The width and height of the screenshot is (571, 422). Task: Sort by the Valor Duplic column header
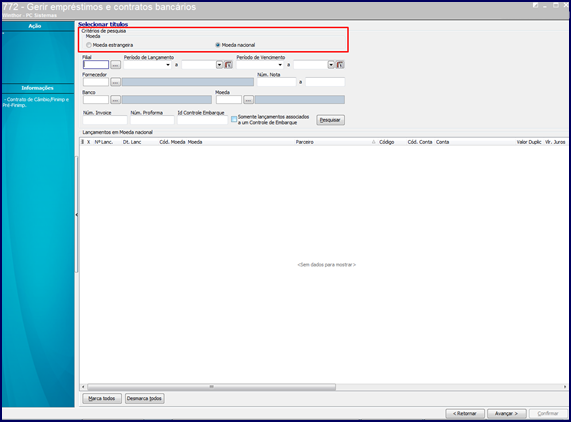pyautogui.click(x=529, y=142)
